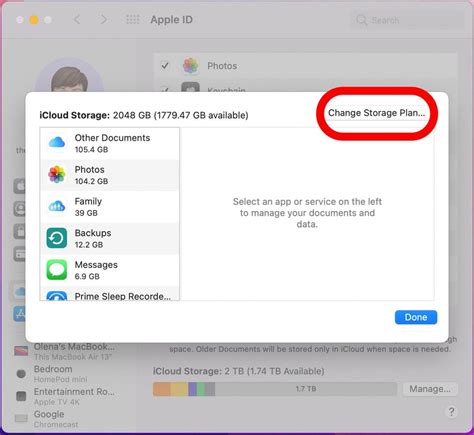Select Prime Sleep Recorder entry

[110, 294]
